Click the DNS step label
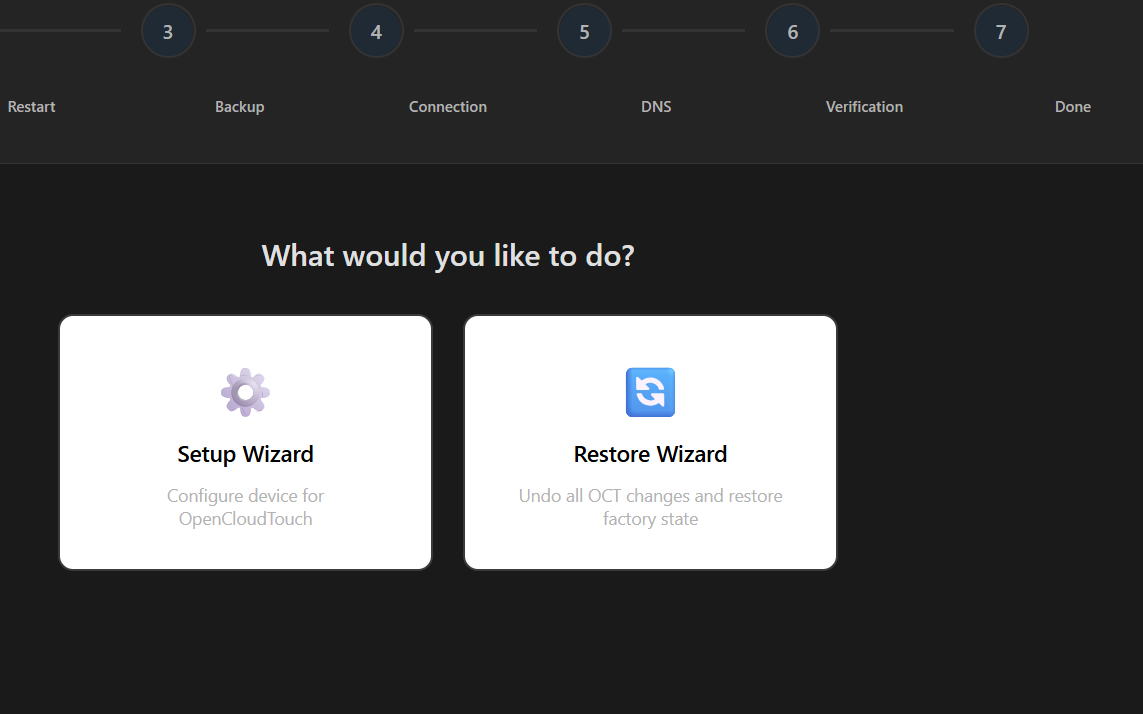The height and width of the screenshot is (714, 1143). [656, 106]
